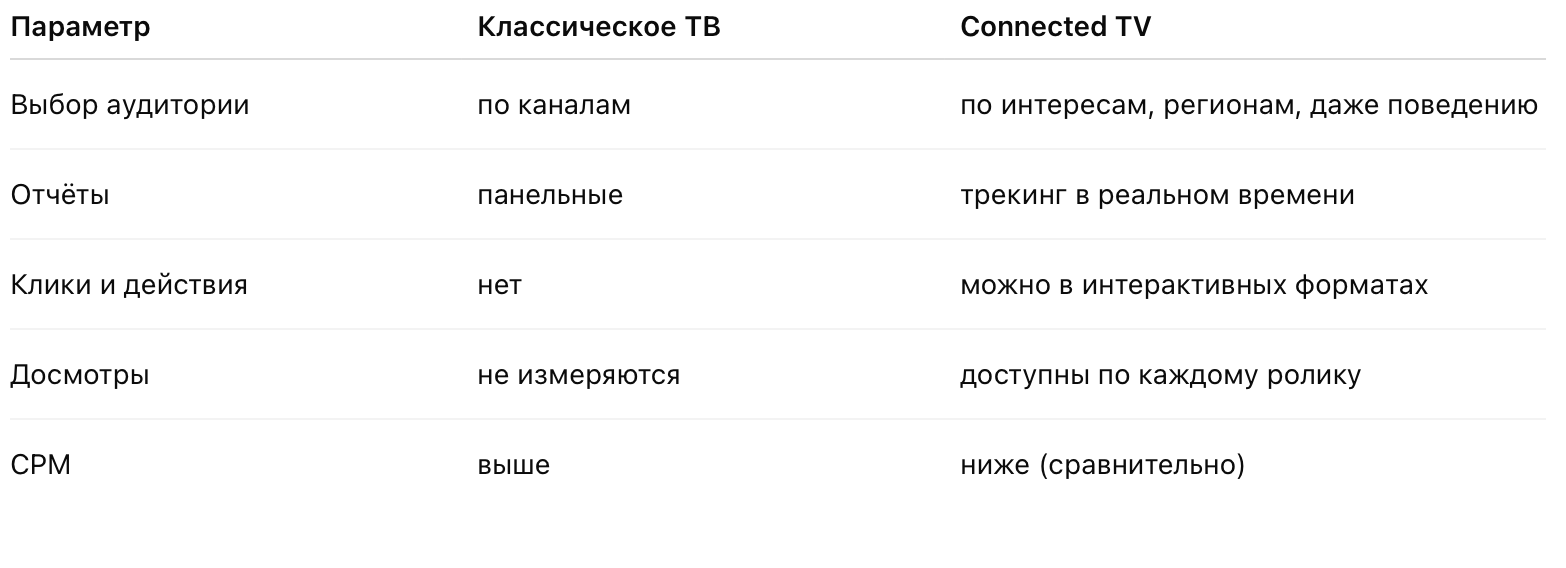Image resolution: width=1566 pixels, height=568 pixels.
Task: Click the Connected TV column header
Action: pyautogui.click(x=1055, y=27)
